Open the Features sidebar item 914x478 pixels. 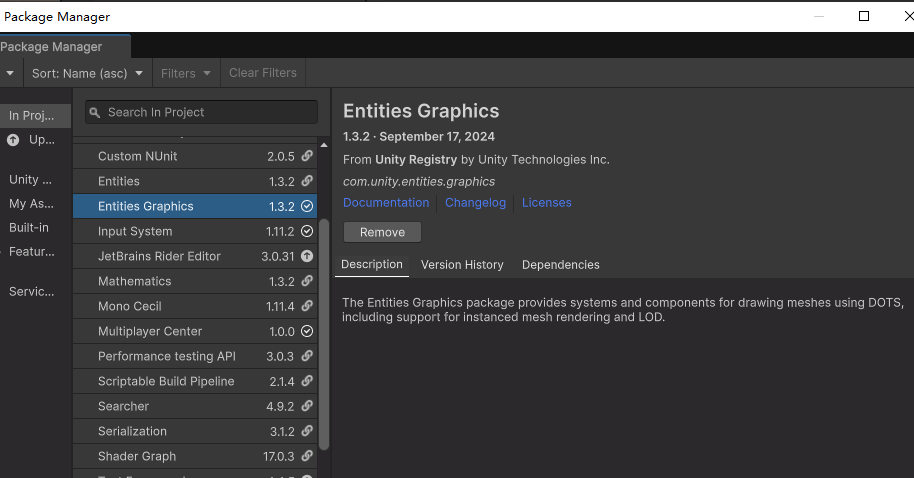(36, 251)
